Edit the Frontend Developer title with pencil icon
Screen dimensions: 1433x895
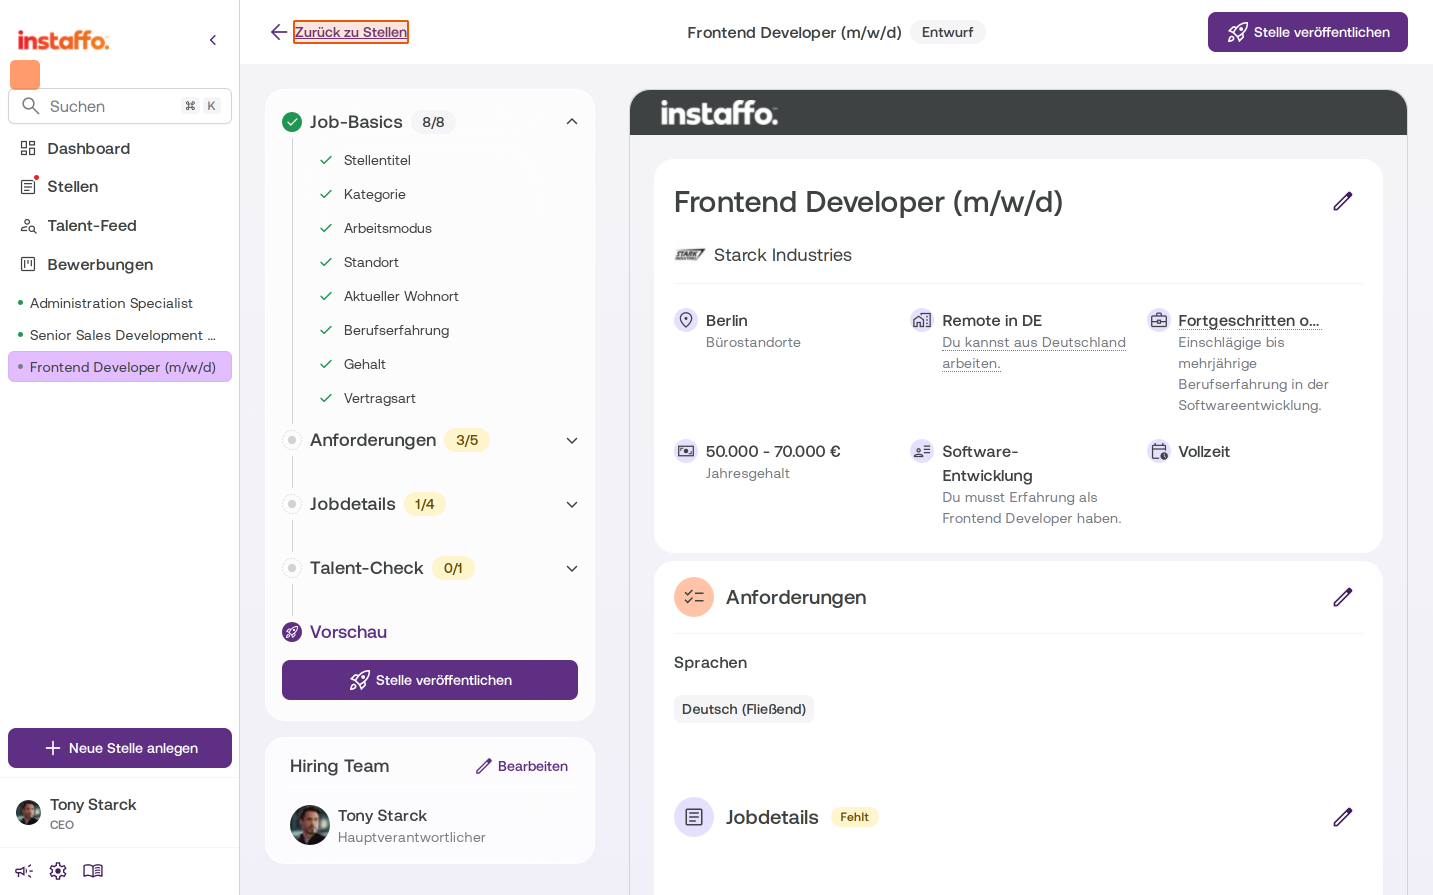(x=1343, y=201)
